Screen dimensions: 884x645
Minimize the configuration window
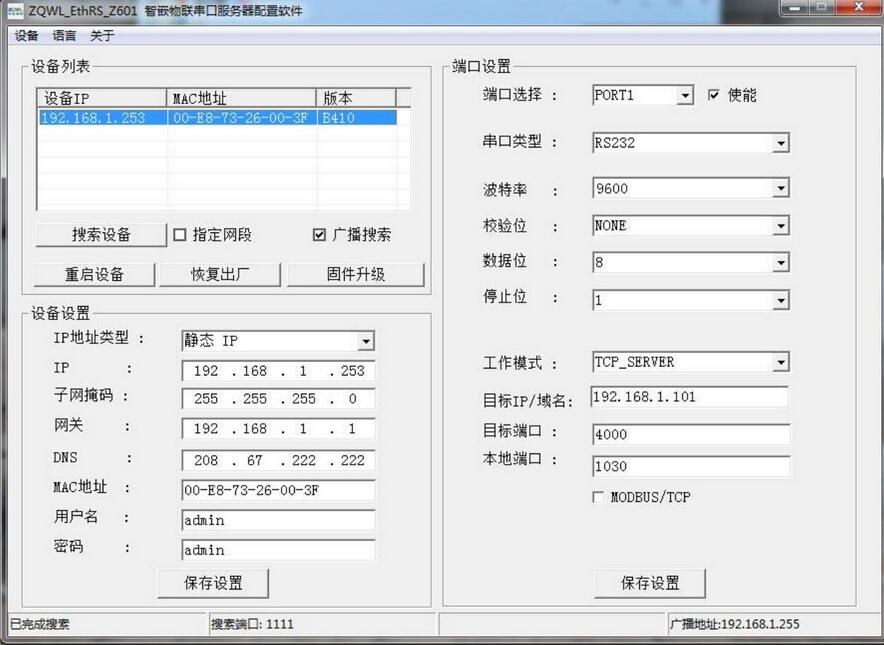(795, 7)
